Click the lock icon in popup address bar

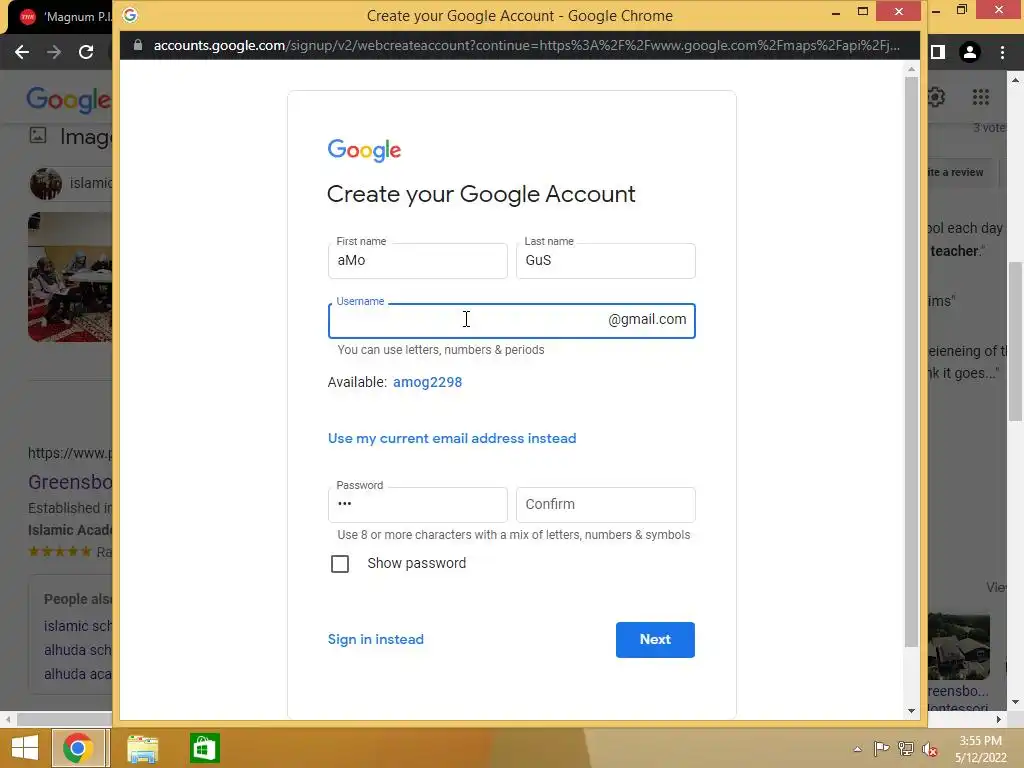(x=138, y=45)
